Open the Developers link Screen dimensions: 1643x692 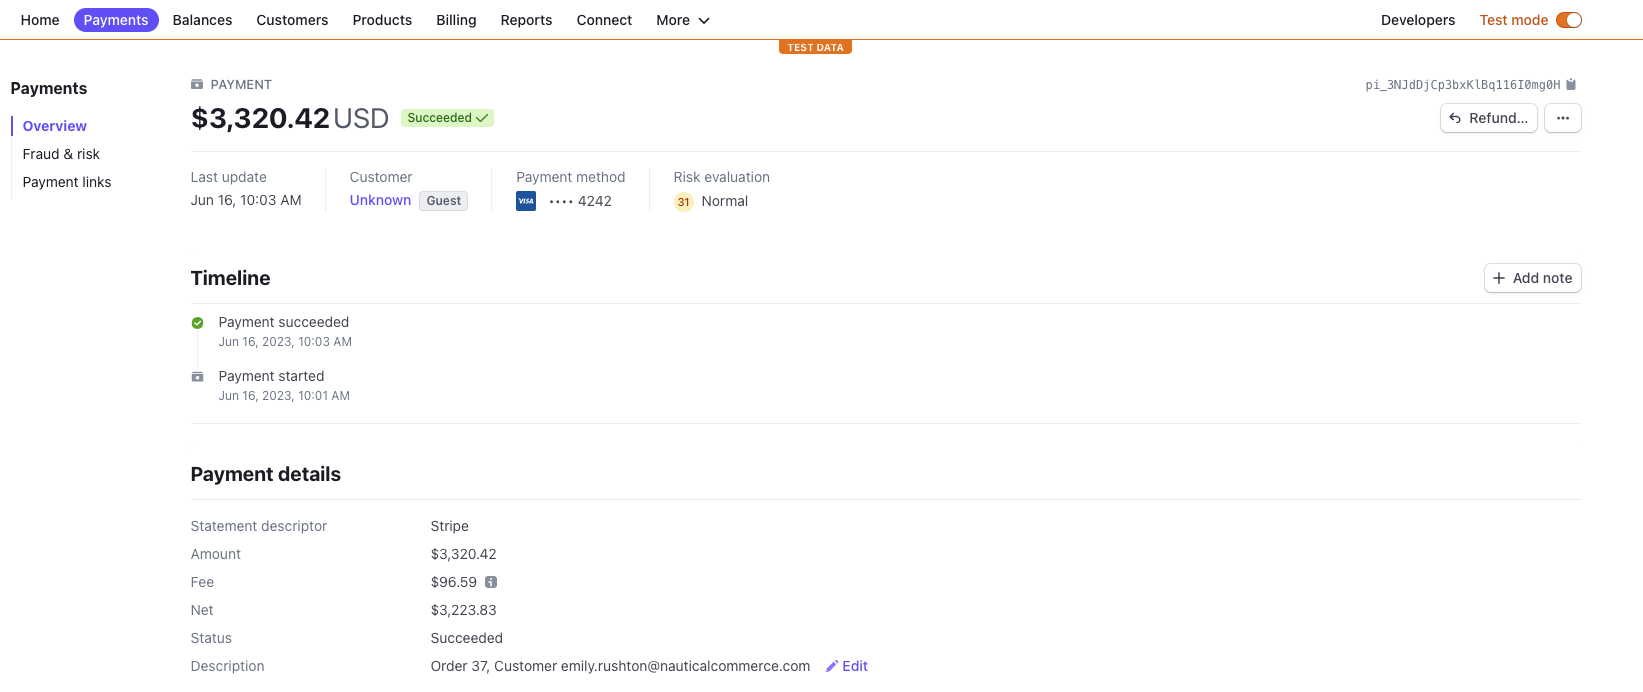click(1417, 20)
